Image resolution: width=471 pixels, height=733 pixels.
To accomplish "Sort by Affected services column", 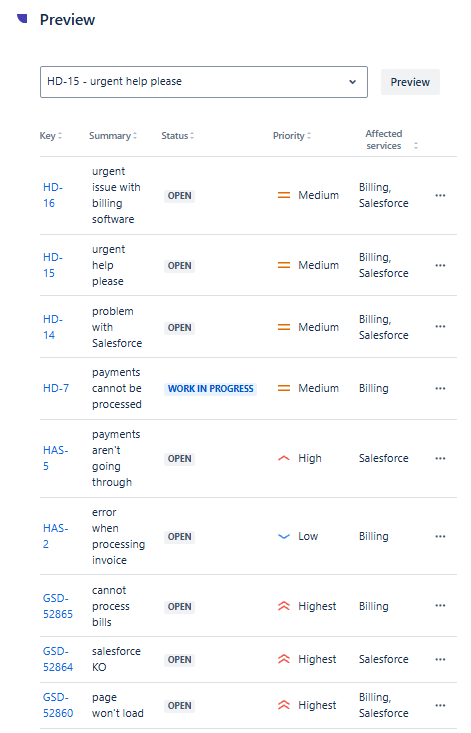I will coord(392,140).
